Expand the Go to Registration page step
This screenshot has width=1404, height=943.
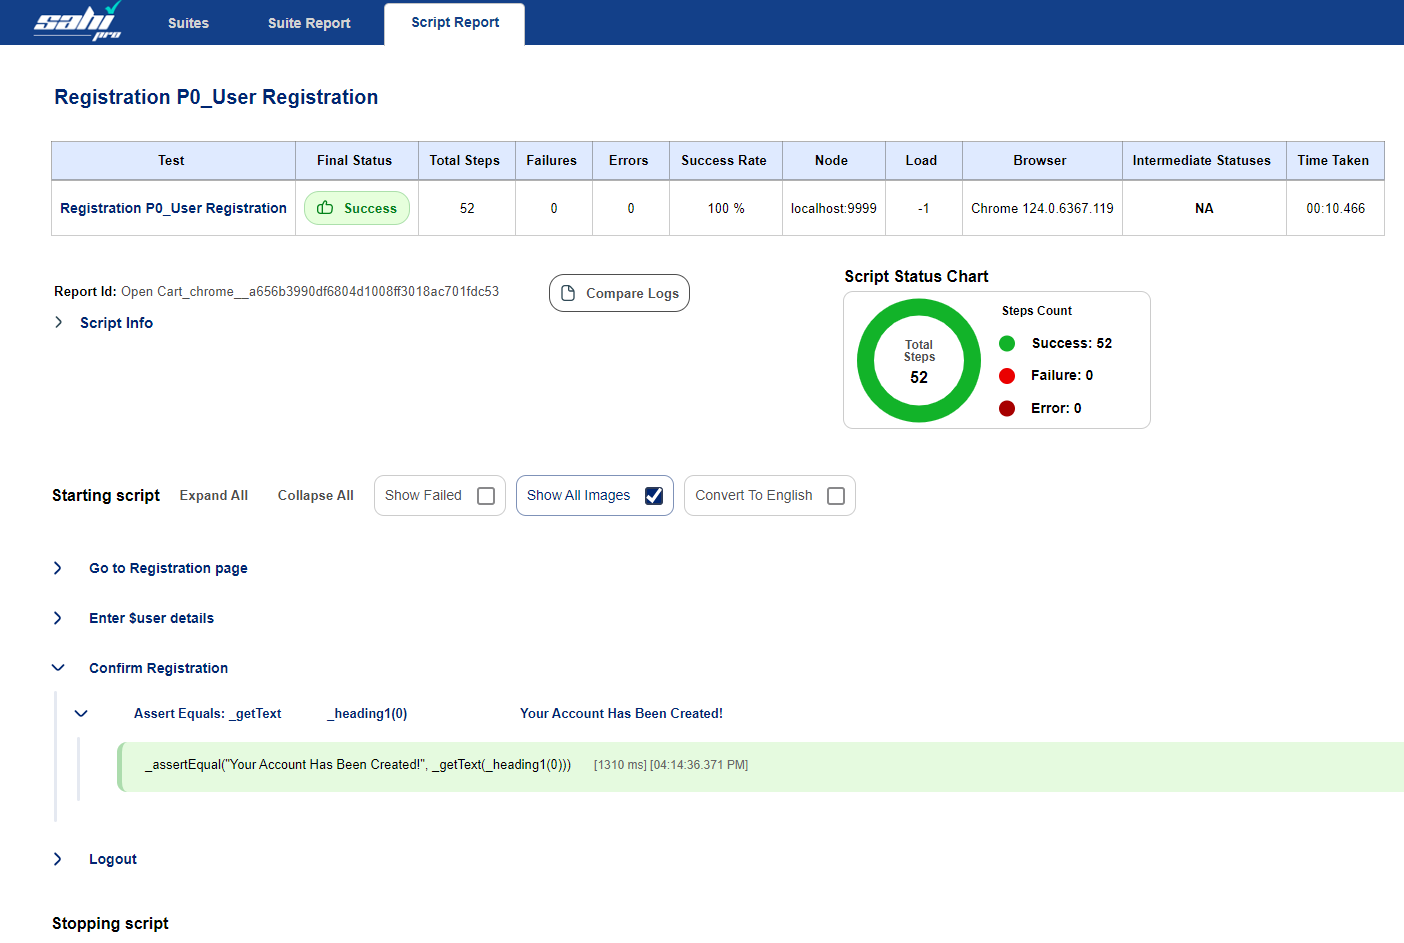coord(58,568)
